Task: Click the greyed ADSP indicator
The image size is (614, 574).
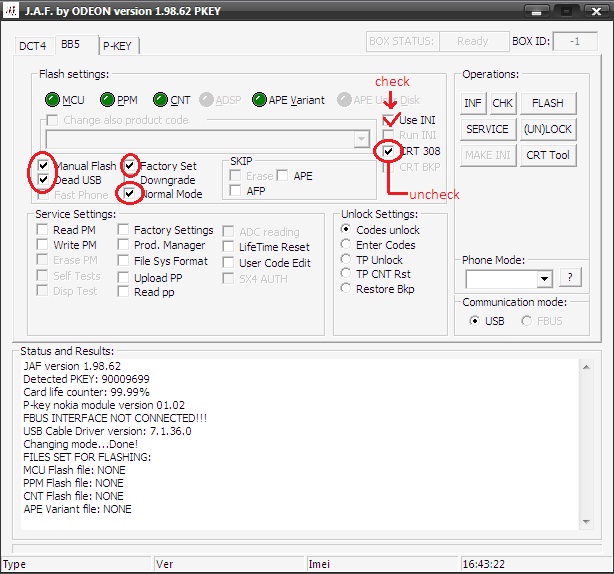Action: (206, 100)
